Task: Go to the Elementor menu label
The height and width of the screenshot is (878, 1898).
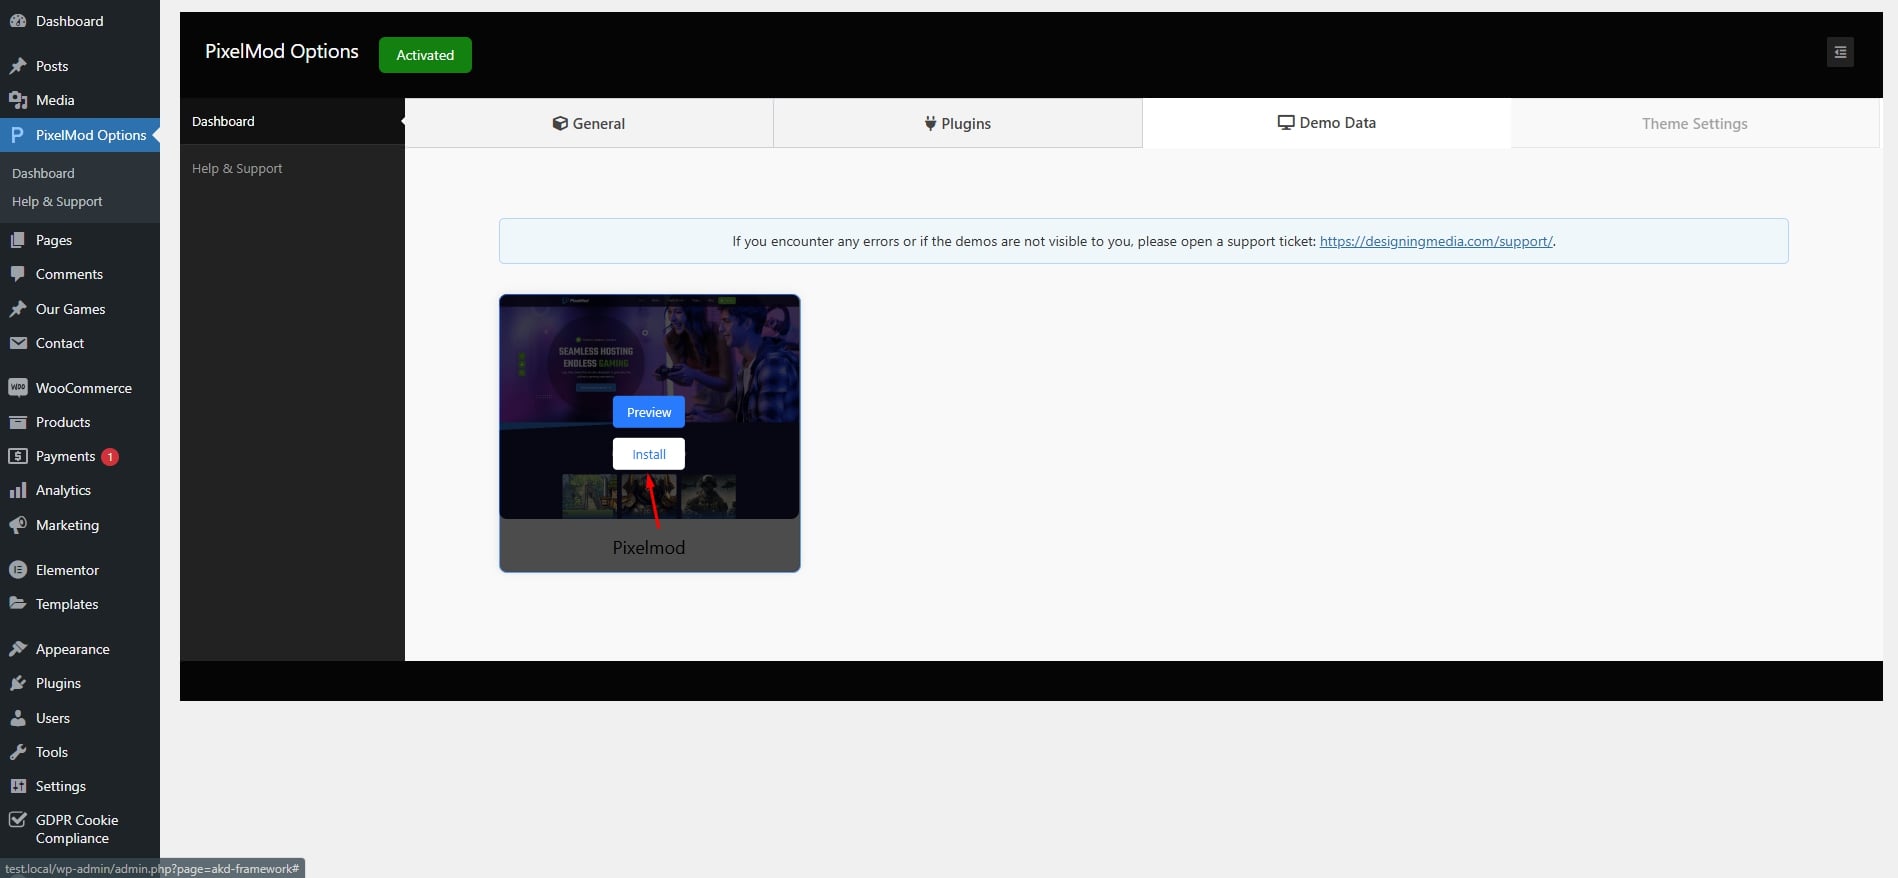Action: pos(67,570)
